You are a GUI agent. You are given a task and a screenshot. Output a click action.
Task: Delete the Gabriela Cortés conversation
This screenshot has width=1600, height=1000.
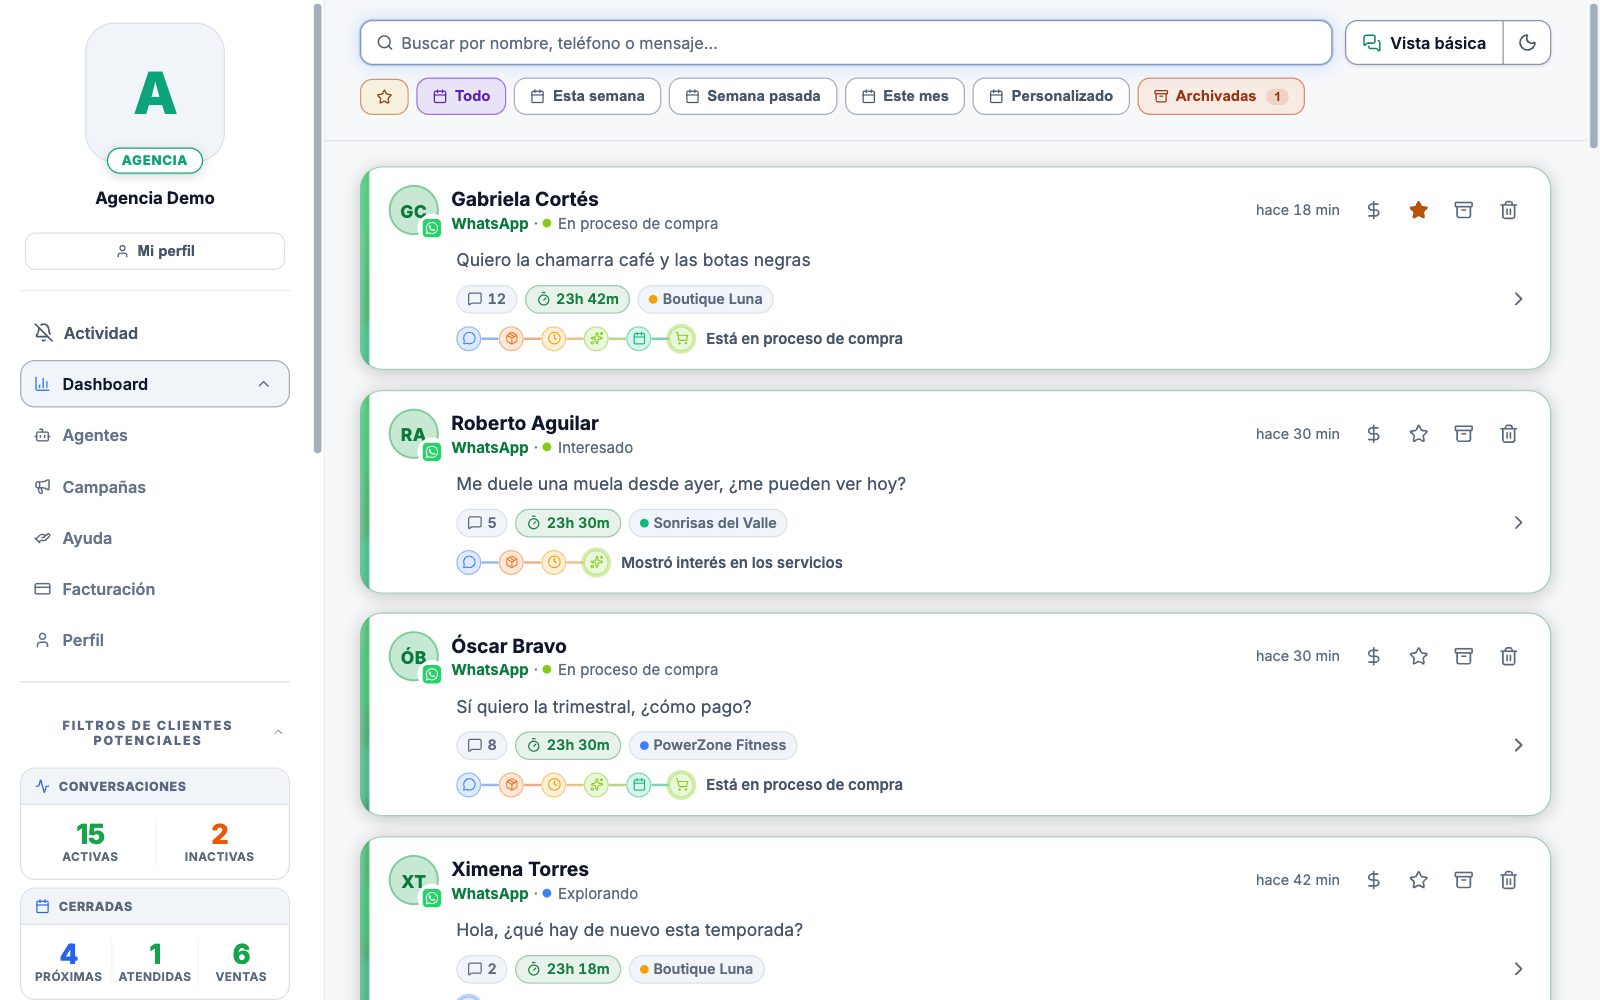(x=1508, y=210)
